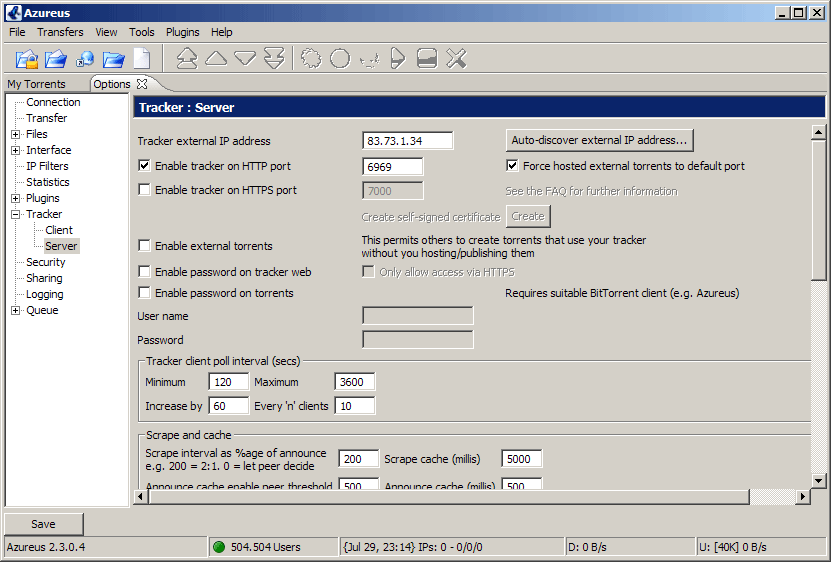Click the Maximum poll interval field 3600
831x562 pixels.
tap(355, 382)
